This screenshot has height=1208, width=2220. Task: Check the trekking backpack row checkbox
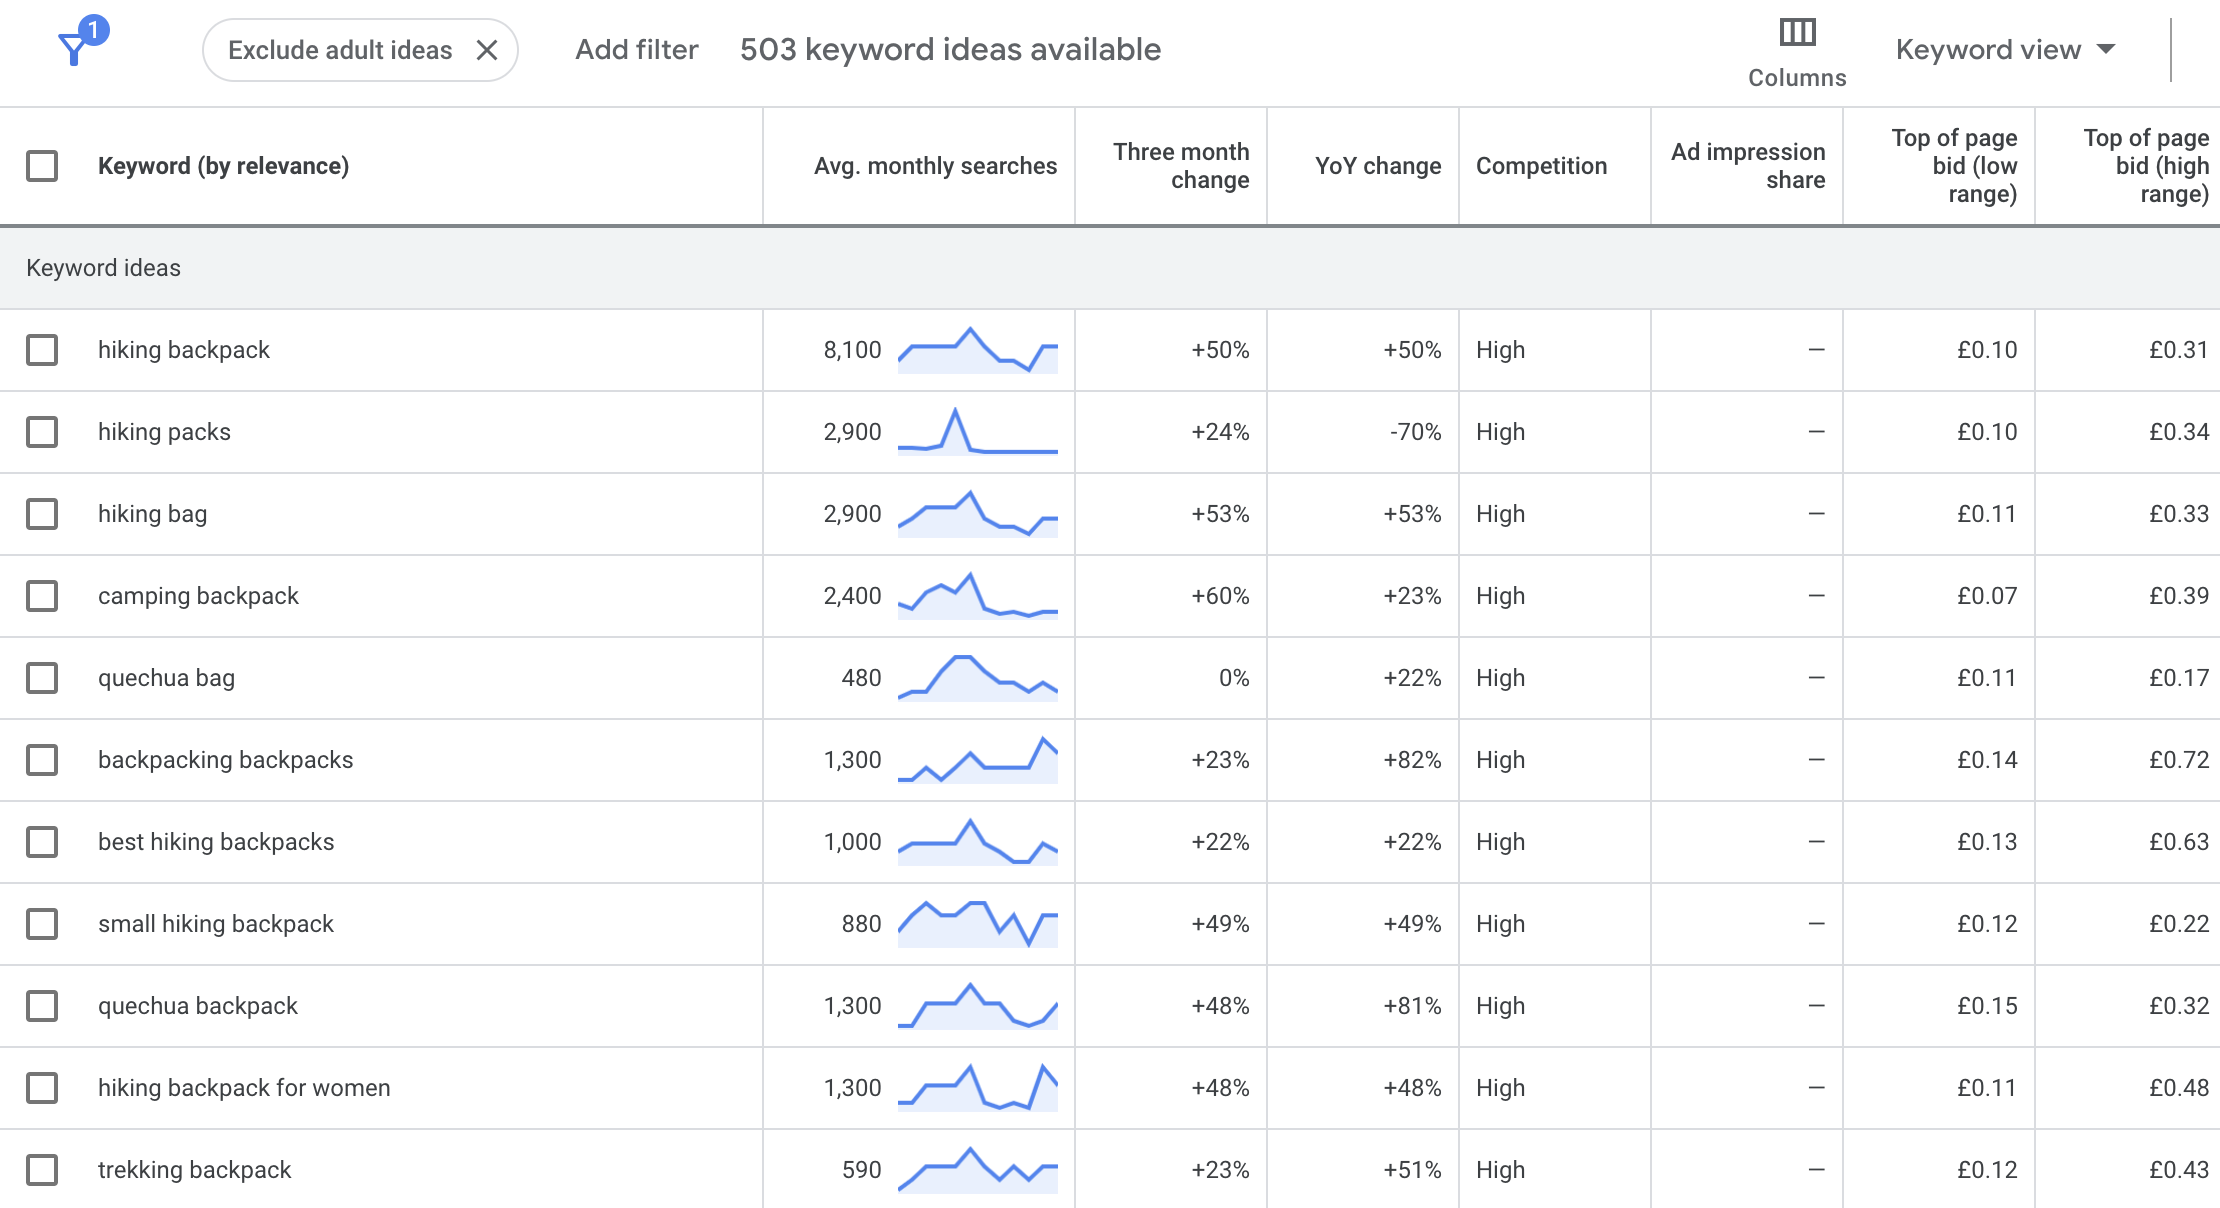point(42,1170)
